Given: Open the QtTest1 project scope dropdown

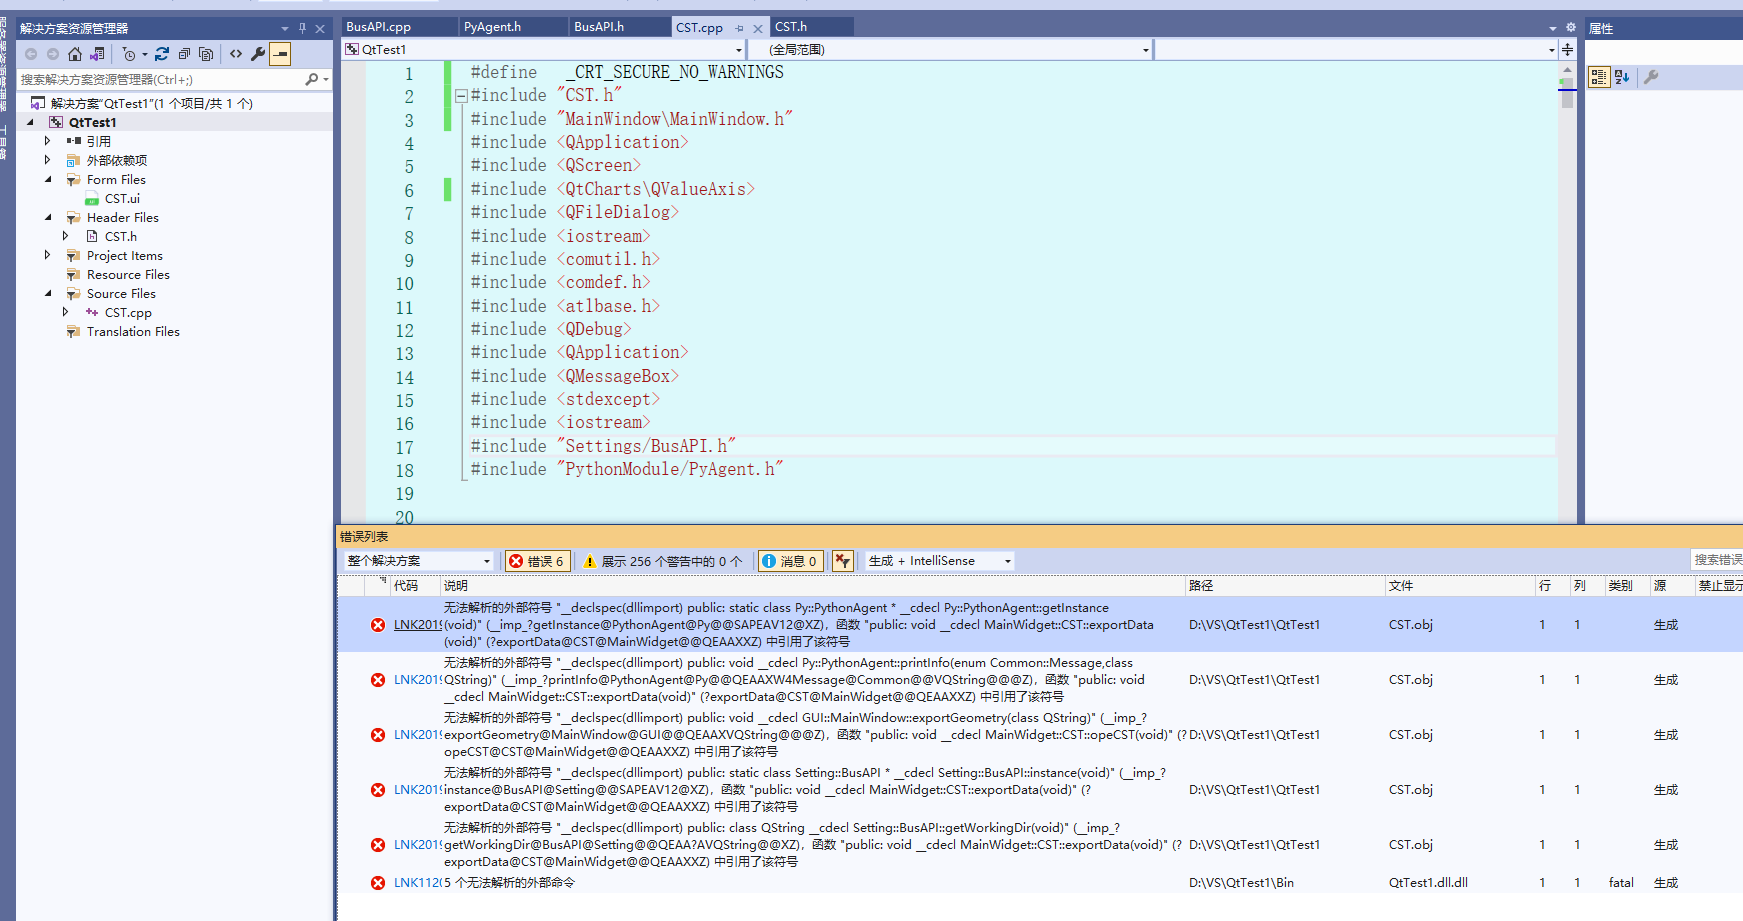Looking at the screenshot, I should (x=544, y=49).
